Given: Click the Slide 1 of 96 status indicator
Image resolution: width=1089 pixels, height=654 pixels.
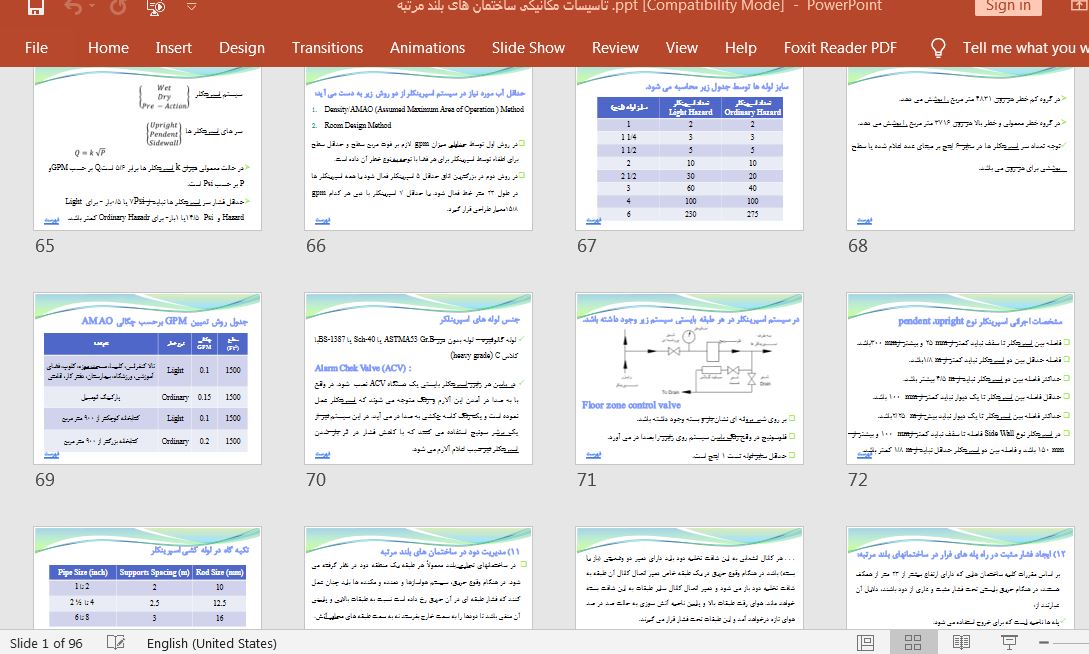Looking at the screenshot, I should click(46, 644).
